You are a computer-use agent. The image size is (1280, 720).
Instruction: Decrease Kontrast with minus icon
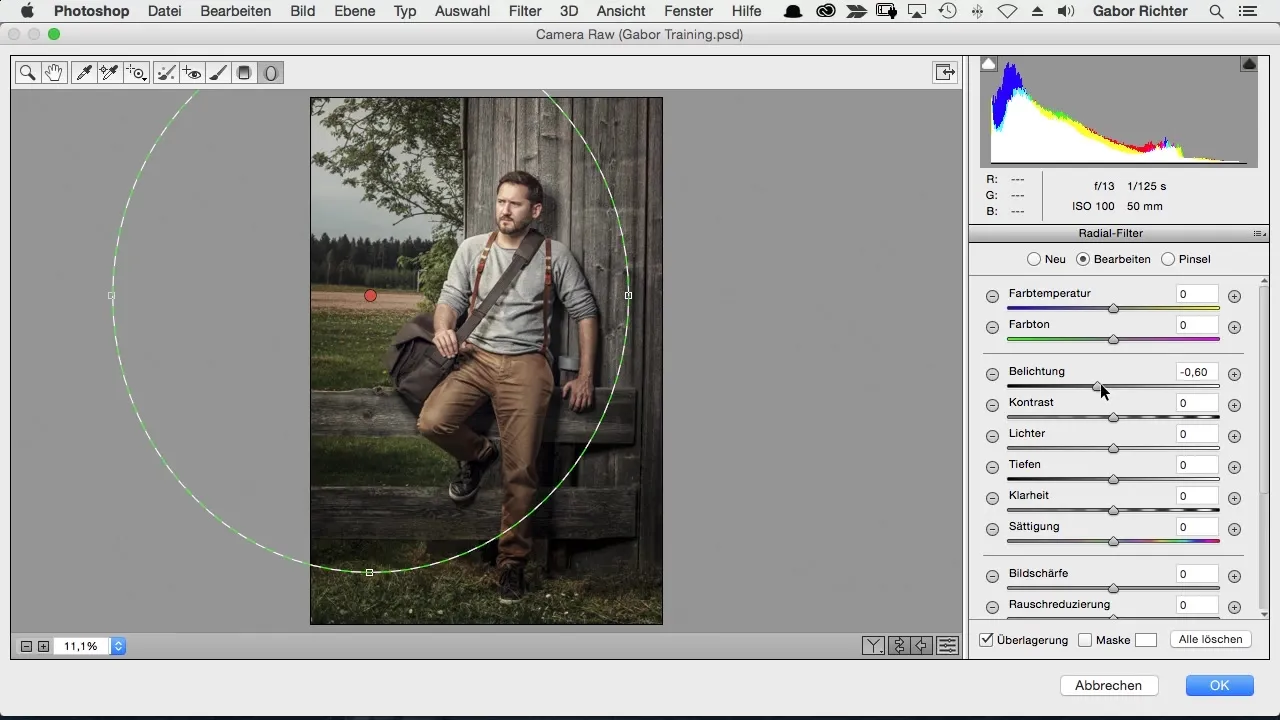(992, 405)
